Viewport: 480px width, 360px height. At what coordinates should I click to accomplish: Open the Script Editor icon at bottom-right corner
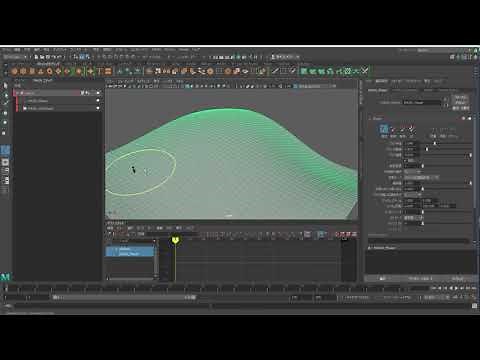(x=474, y=306)
